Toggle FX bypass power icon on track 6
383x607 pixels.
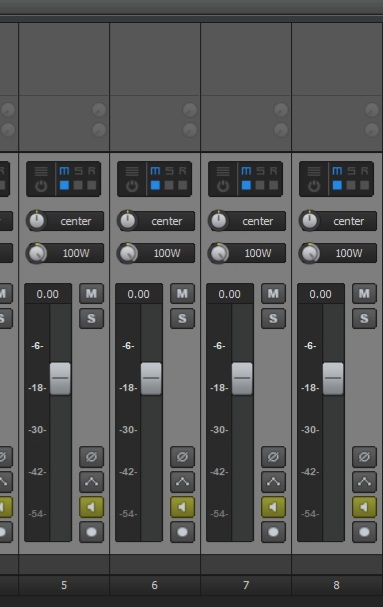coord(132,186)
